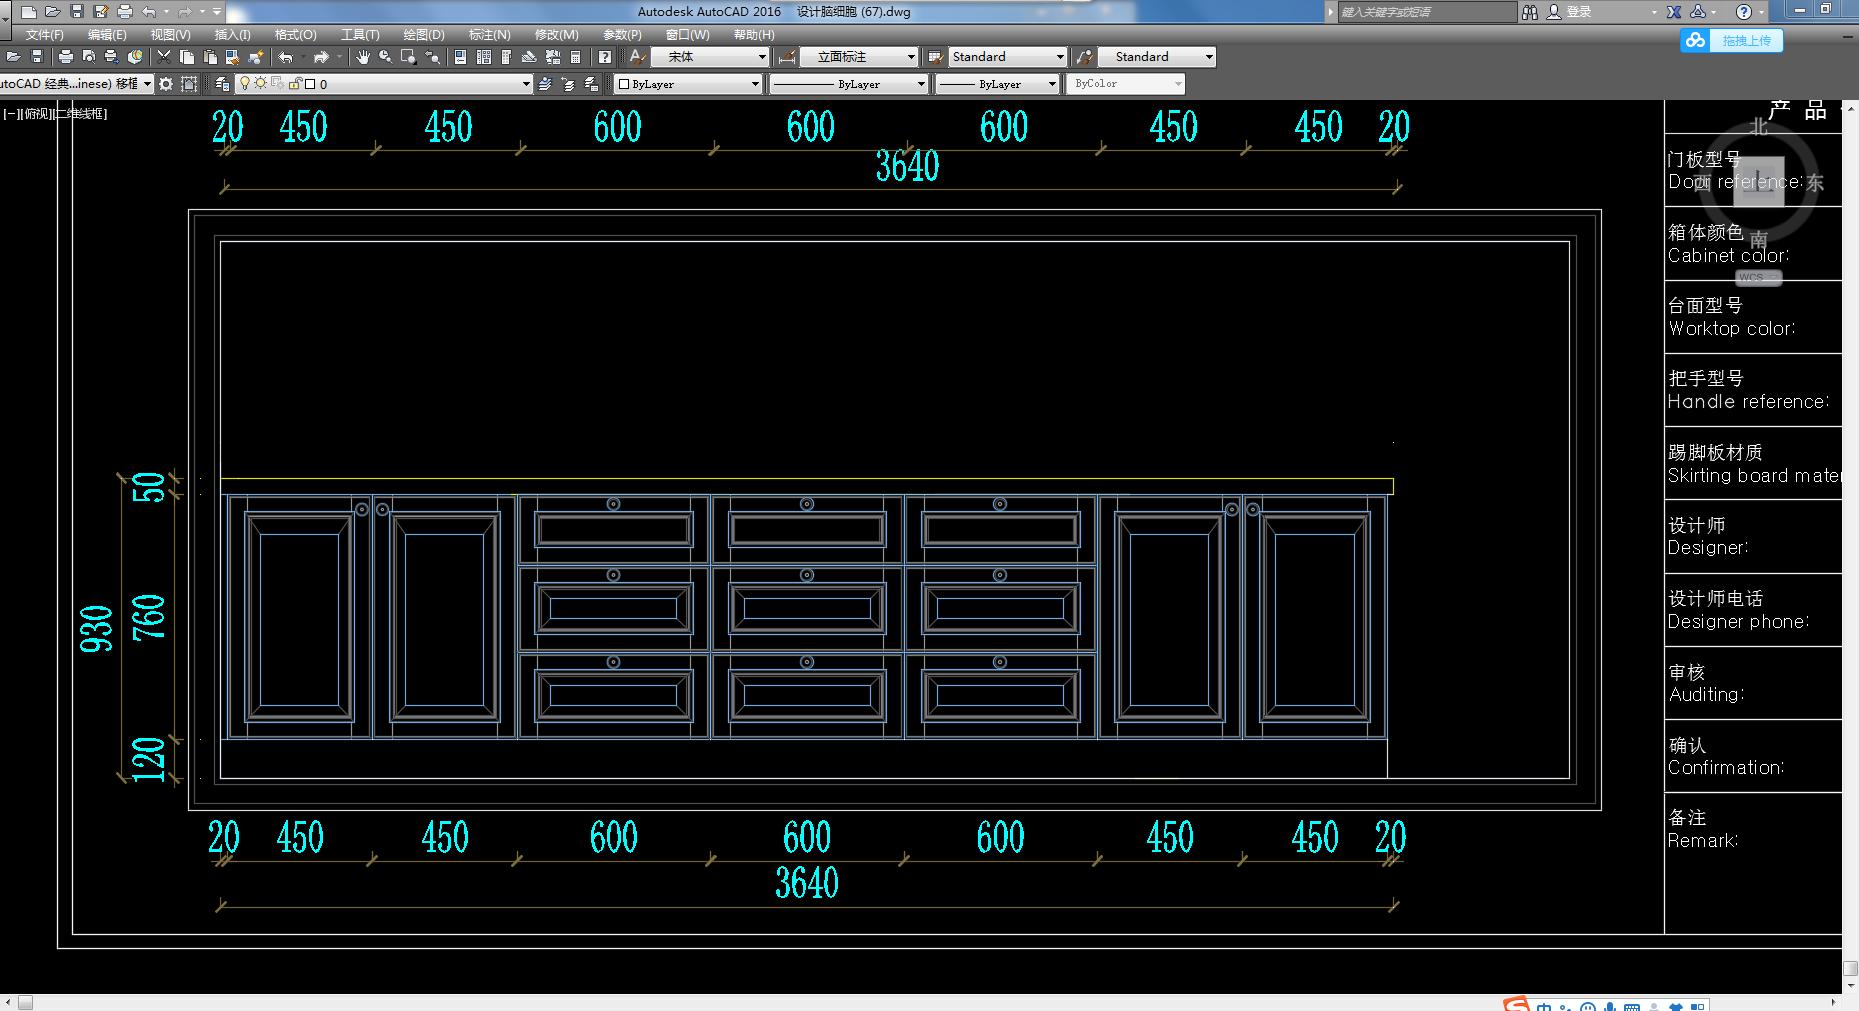This screenshot has height=1011, width=1859.
Task: Click the Publish icon
Action: click(x=111, y=57)
